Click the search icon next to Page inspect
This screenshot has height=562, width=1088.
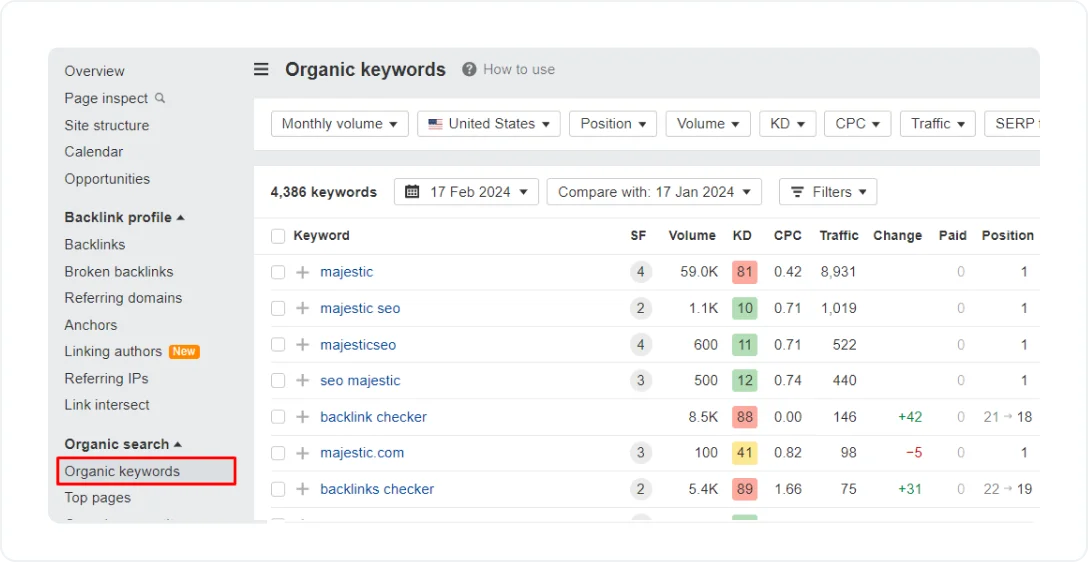point(160,98)
